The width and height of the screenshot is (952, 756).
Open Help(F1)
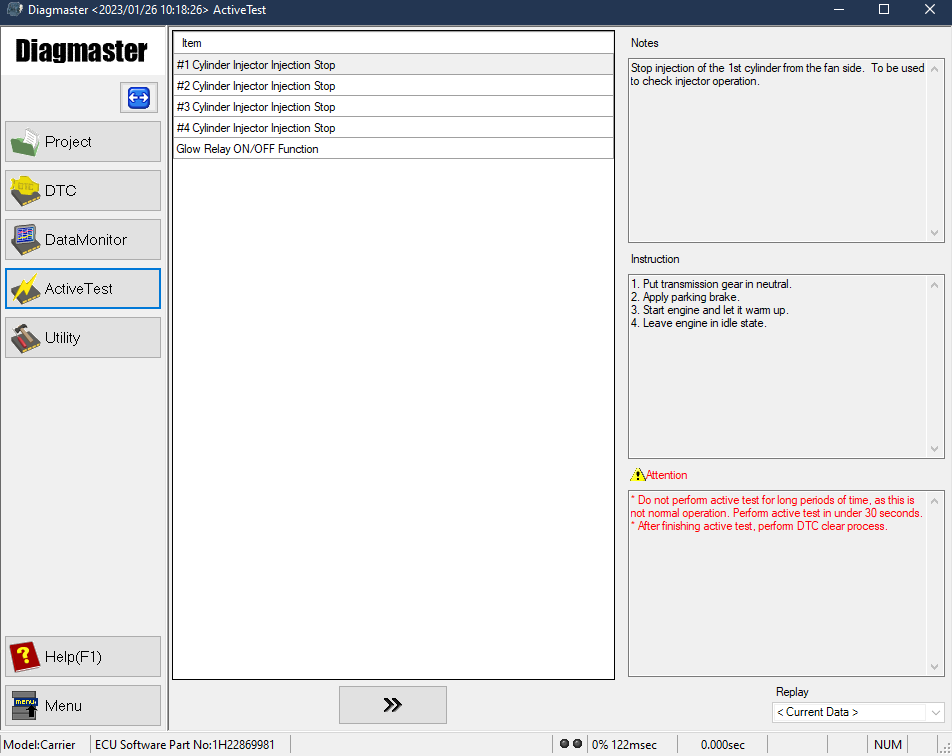point(83,656)
